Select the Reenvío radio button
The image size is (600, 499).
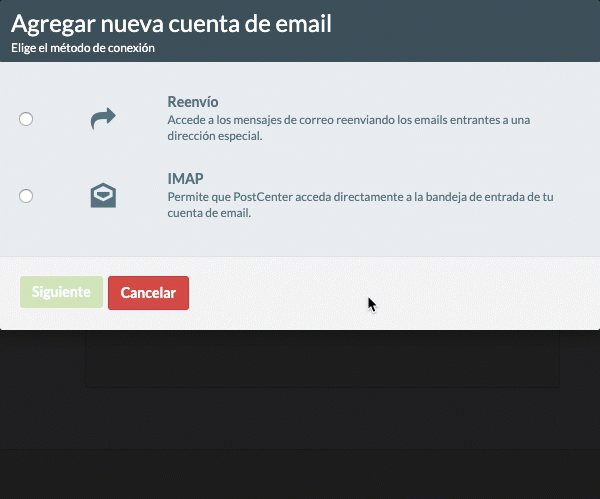26,119
